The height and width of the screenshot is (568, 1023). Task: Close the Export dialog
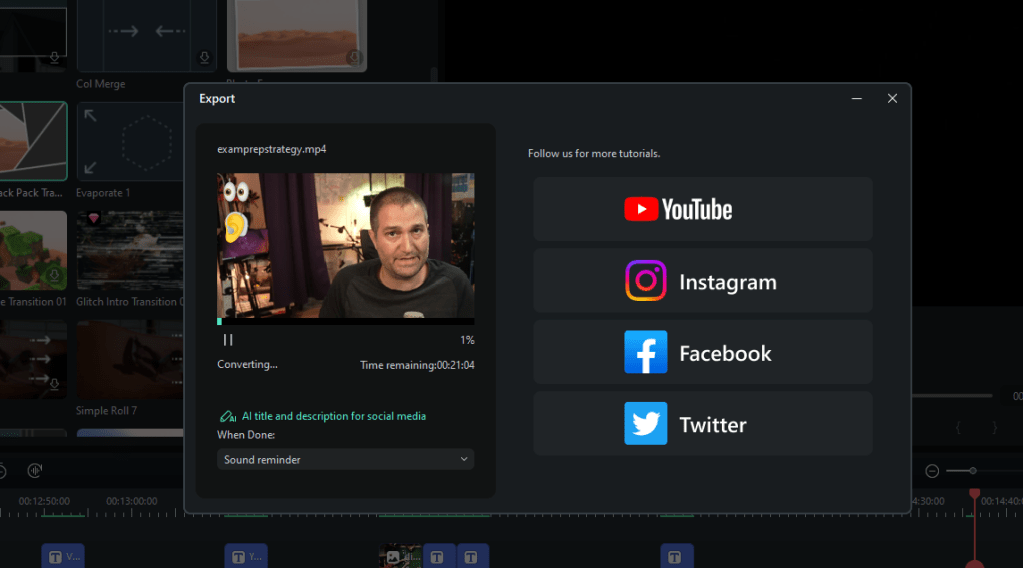[x=892, y=98]
